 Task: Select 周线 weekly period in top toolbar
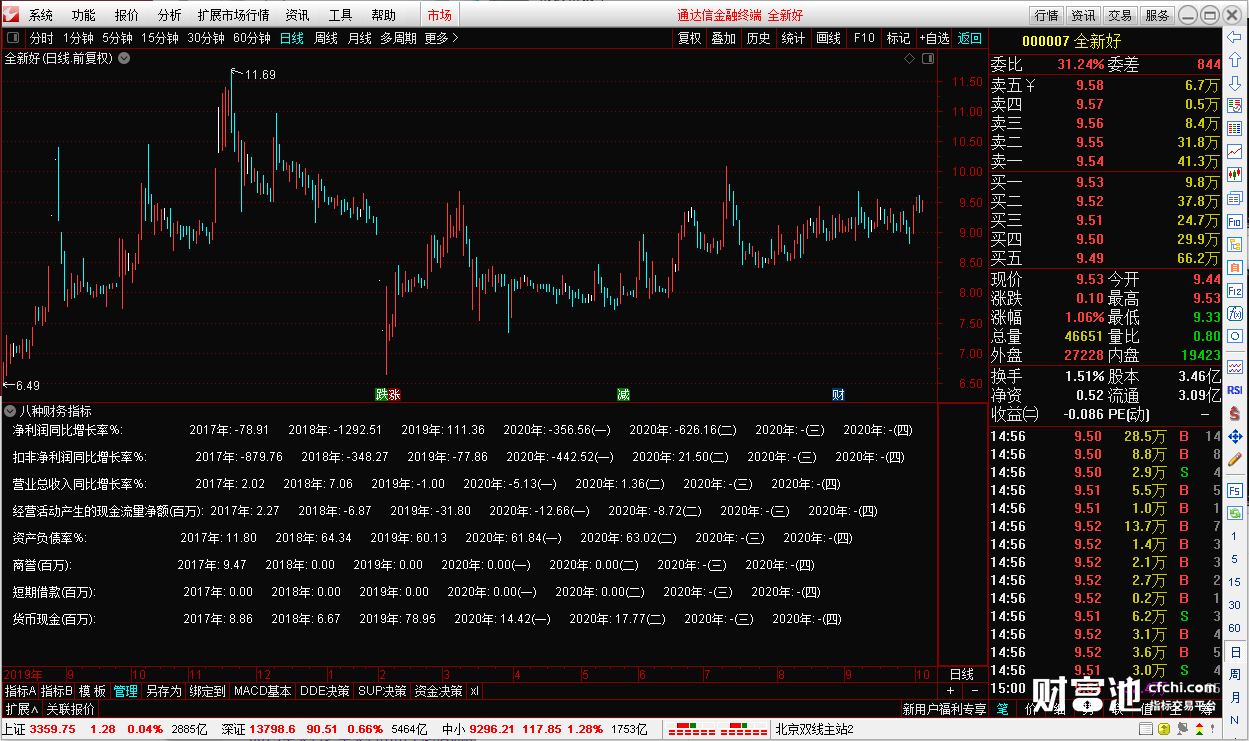[x=326, y=38]
